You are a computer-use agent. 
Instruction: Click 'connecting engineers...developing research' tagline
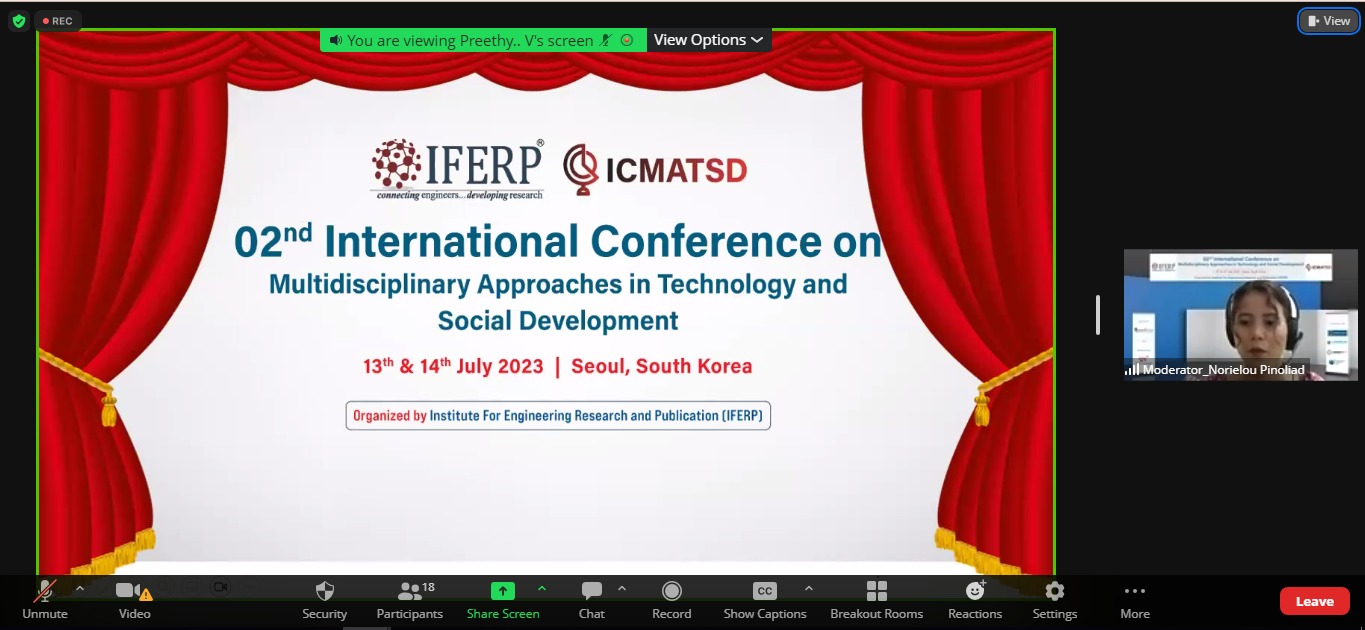pyautogui.click(x=459, y=196)
